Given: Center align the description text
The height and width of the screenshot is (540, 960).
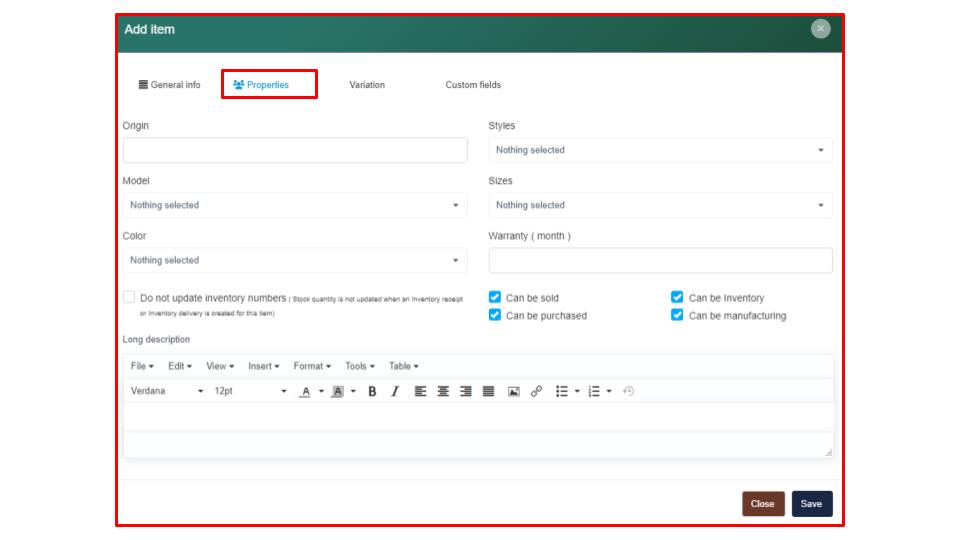Looking at the screenshot, I should [443, 392].
